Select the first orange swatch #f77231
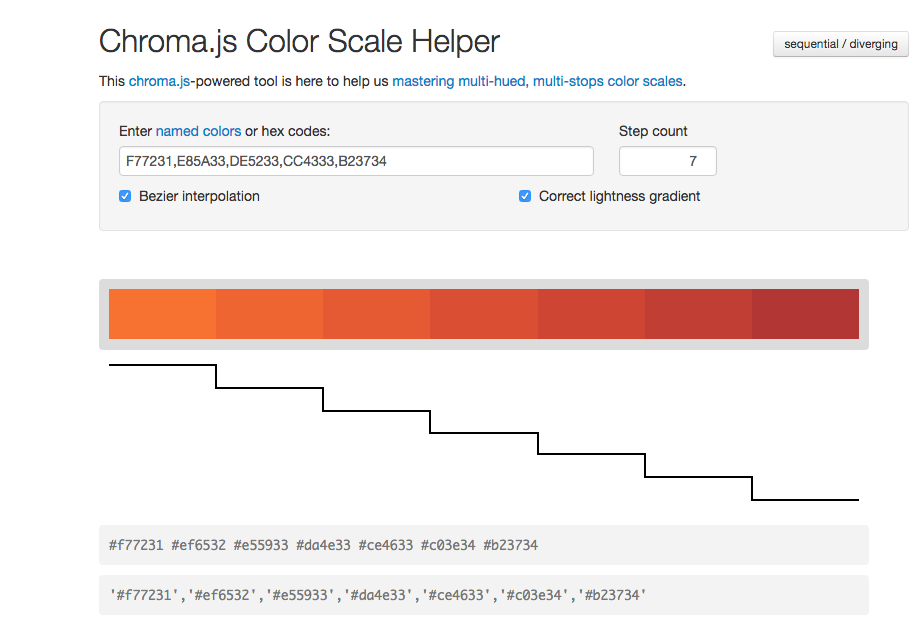The width and height of the screenshot is (922, 624). 162,314
